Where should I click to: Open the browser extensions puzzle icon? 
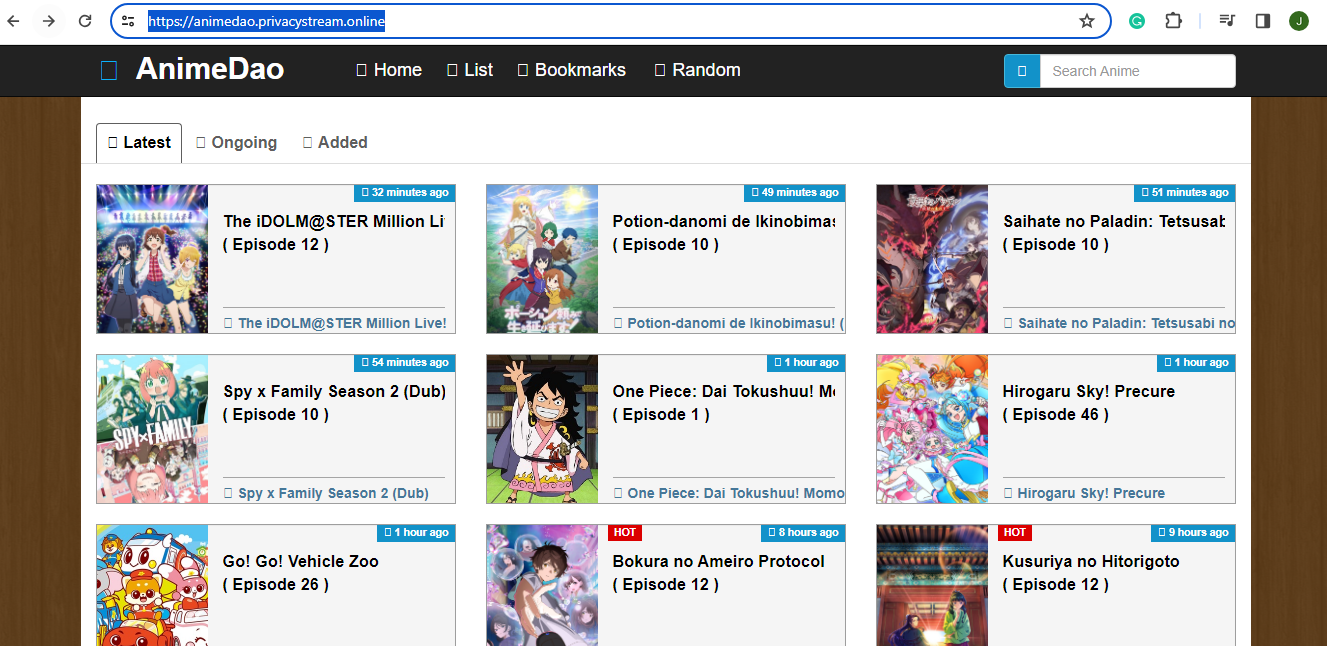point(1173,20)
